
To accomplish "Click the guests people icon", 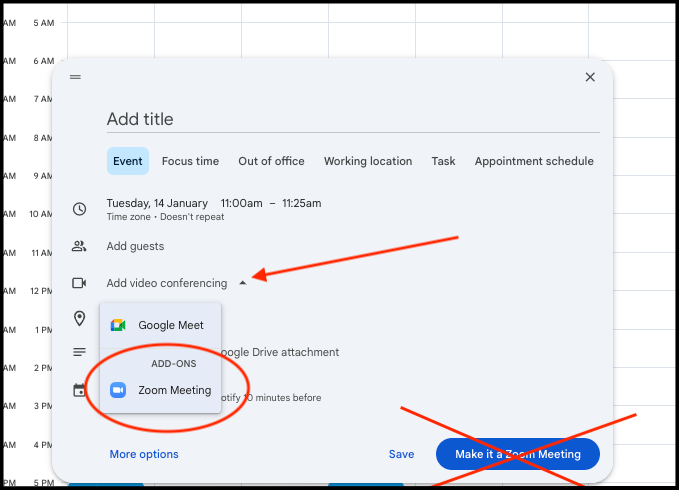I will (79, 246).
